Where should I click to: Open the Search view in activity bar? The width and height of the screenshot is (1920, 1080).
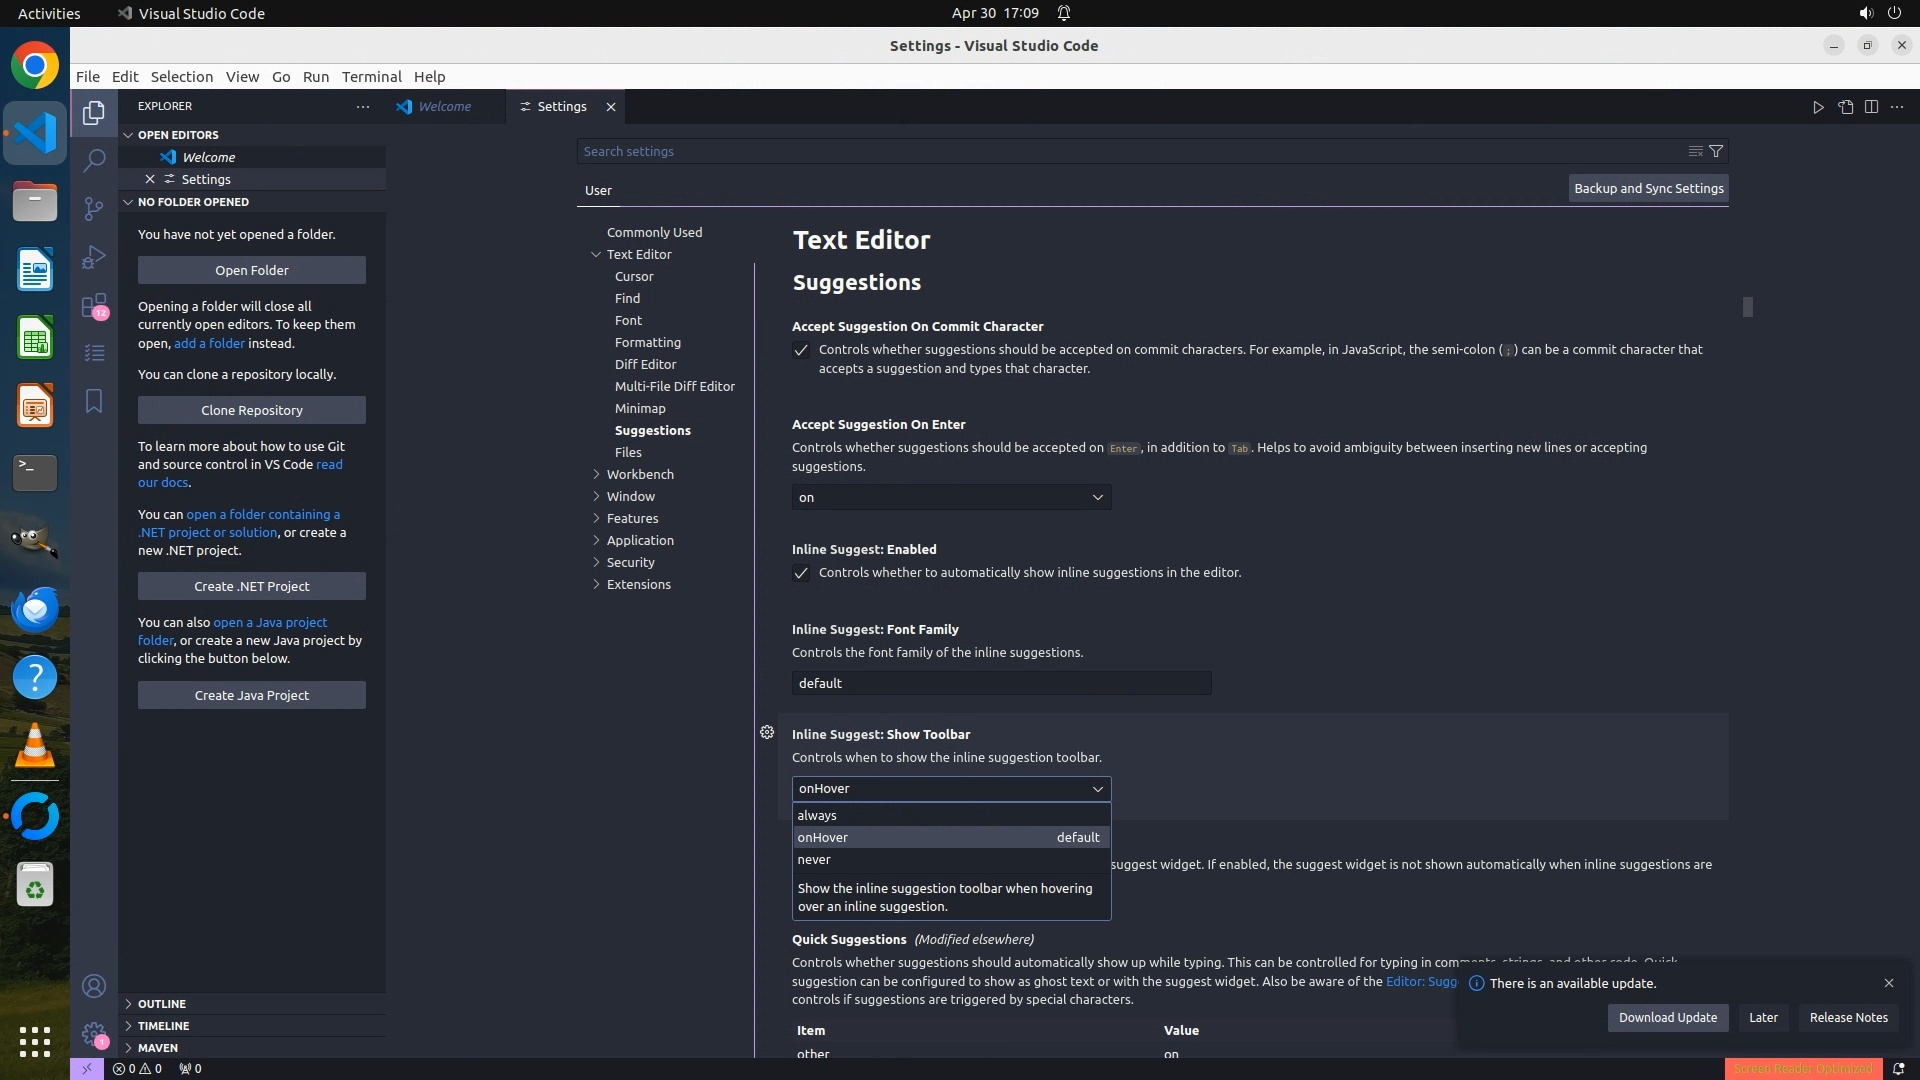pos(94,160)
